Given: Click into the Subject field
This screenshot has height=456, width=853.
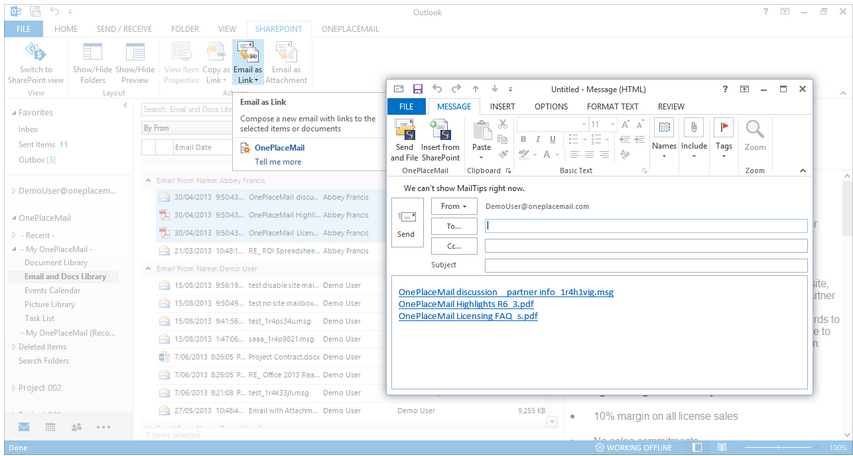Looking at the screenshot, I should [x=645, y=265].
